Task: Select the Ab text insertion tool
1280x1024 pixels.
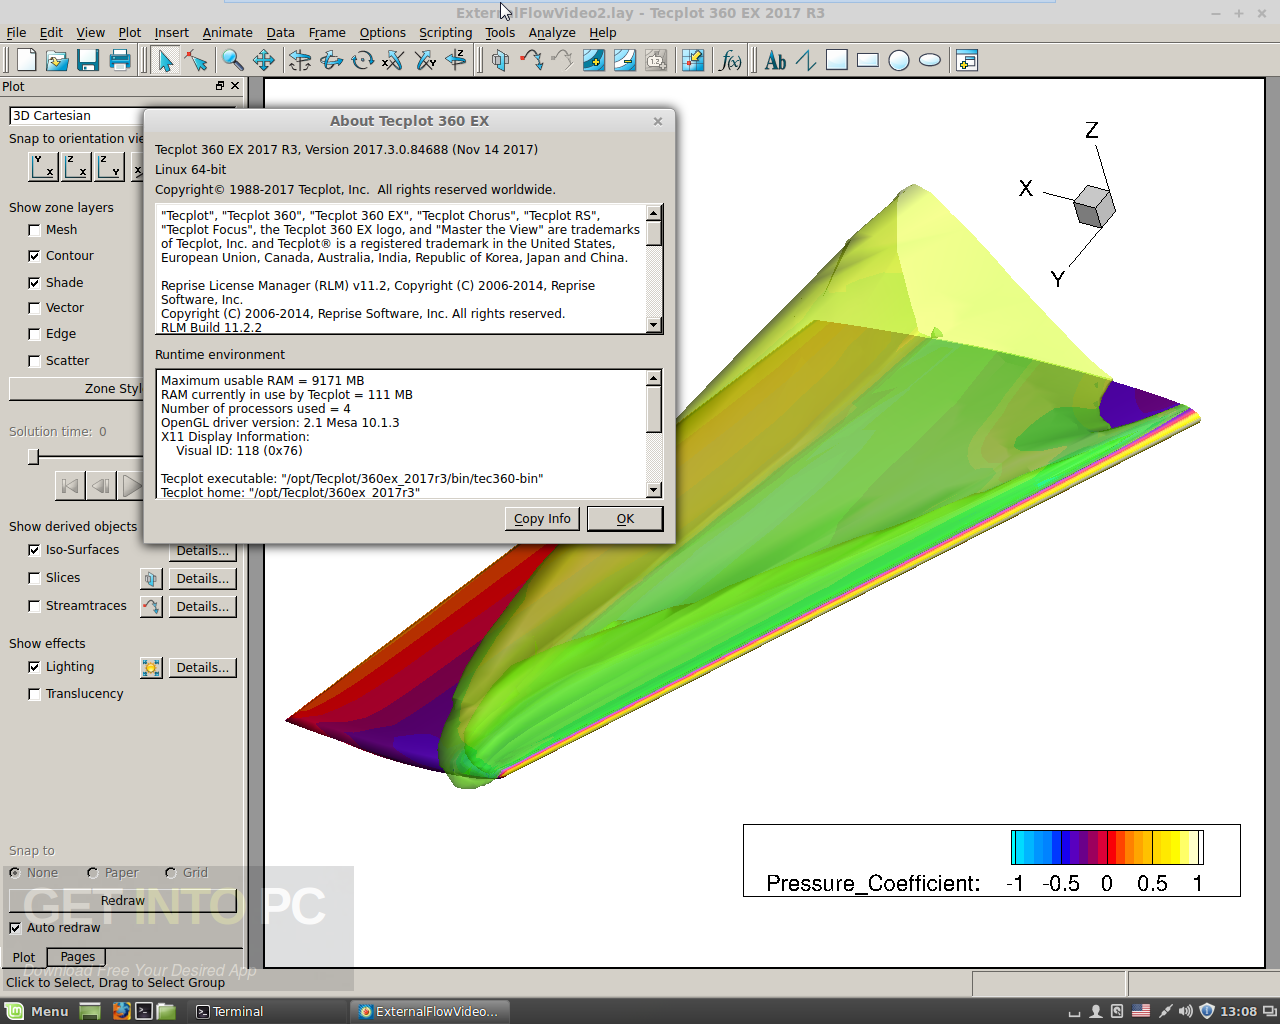Action: (775, 60)
